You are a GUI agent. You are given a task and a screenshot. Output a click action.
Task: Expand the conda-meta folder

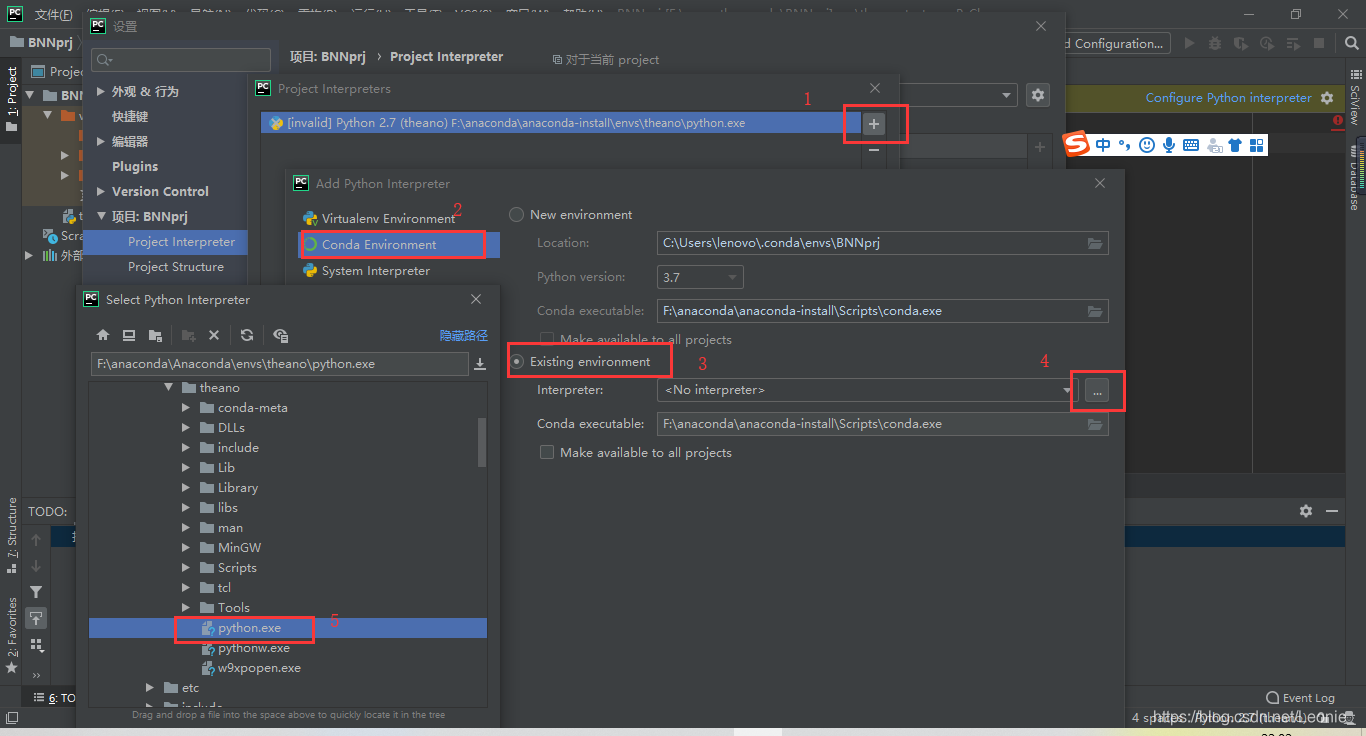(x=187, y=408)
